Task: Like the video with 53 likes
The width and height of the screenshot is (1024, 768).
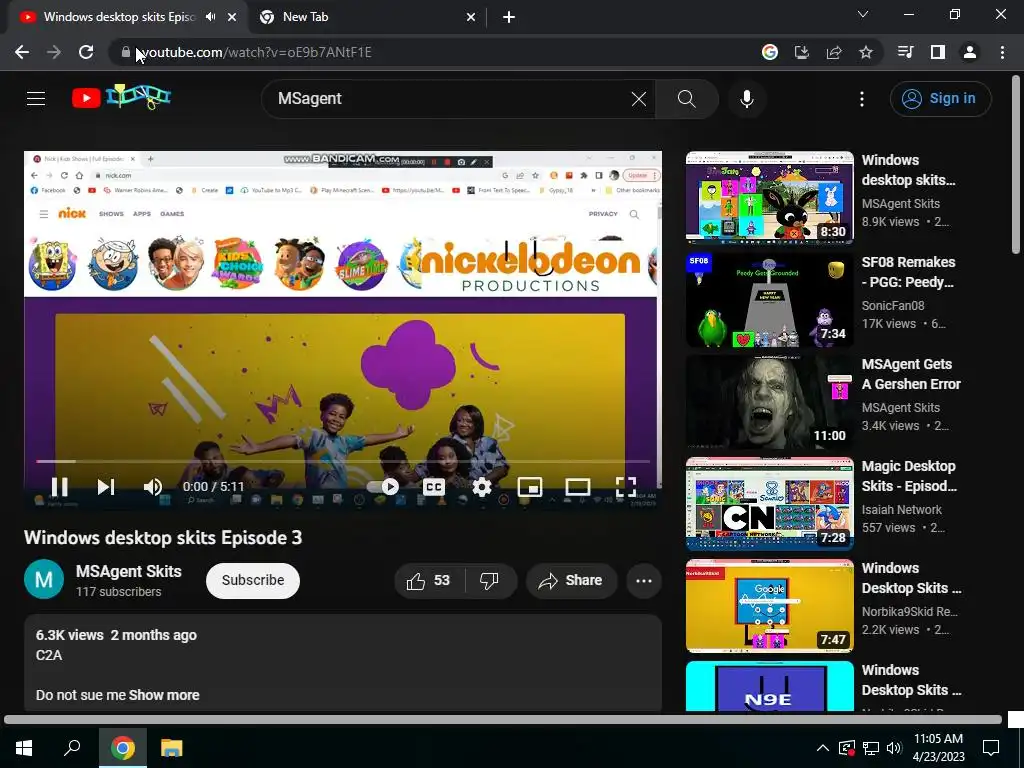Action: pos(429,581)
